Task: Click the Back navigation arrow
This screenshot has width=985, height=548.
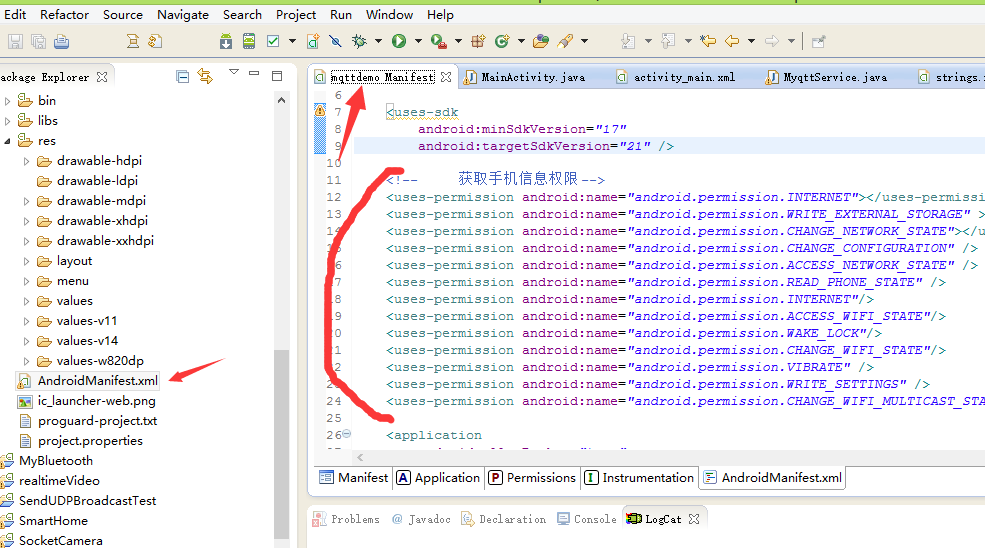Action: (x=732, y=41)
